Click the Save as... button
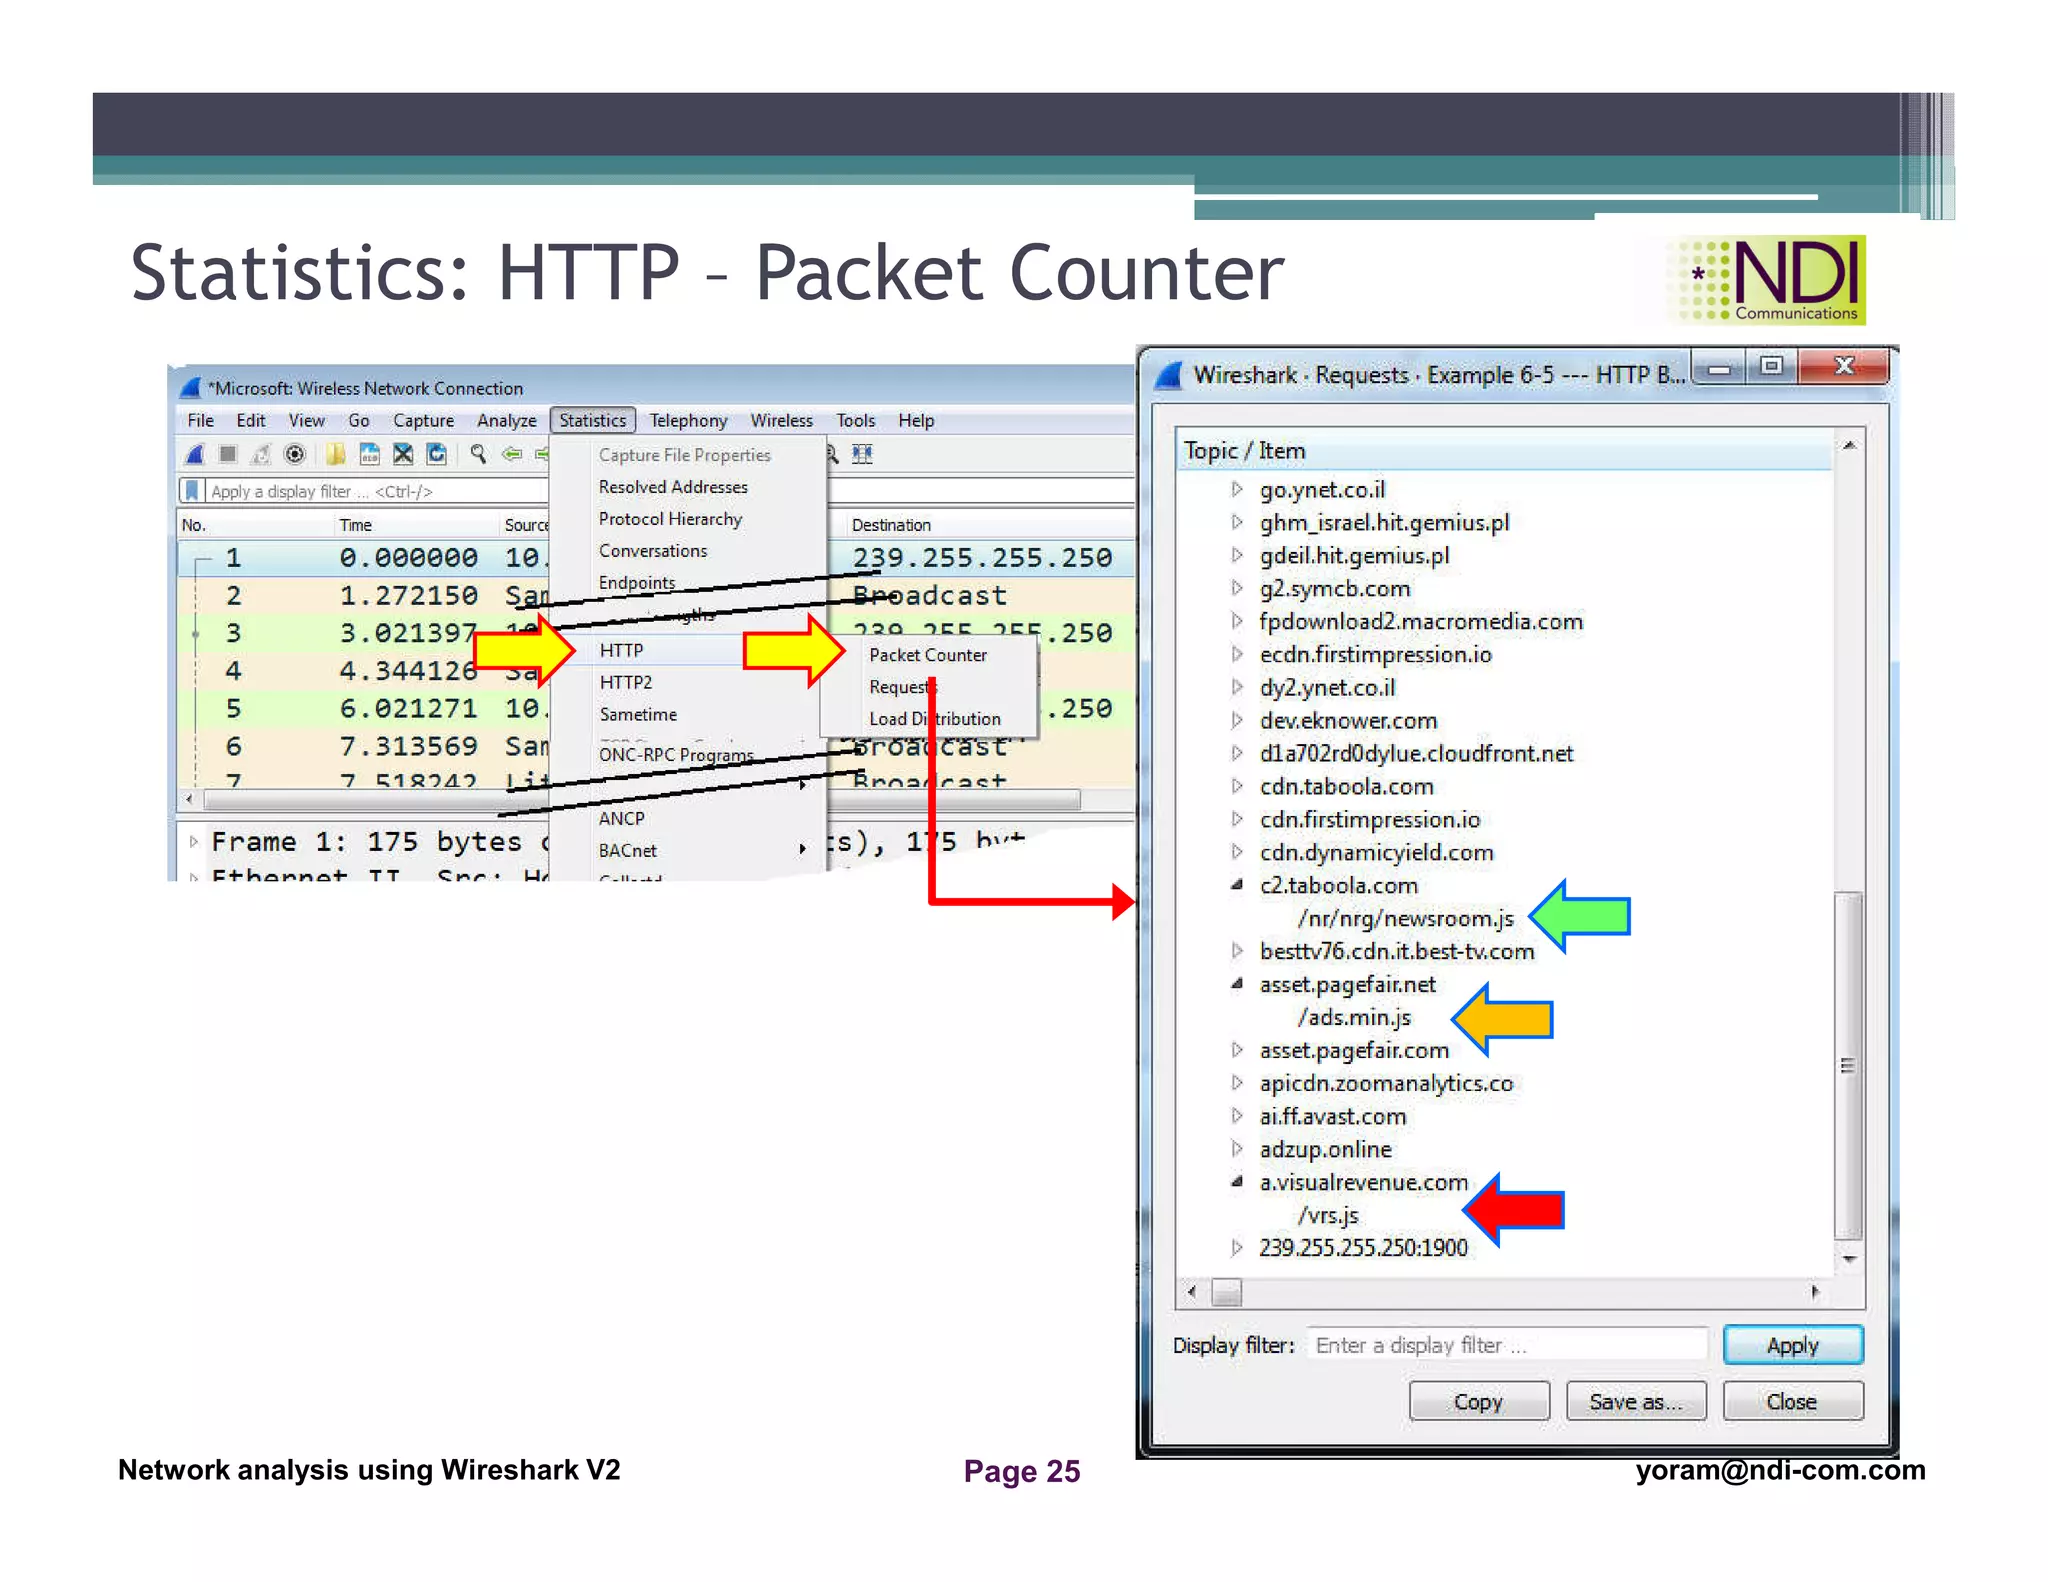This screenshot has height=1582, width=2048. (x=1636, y=1402)
